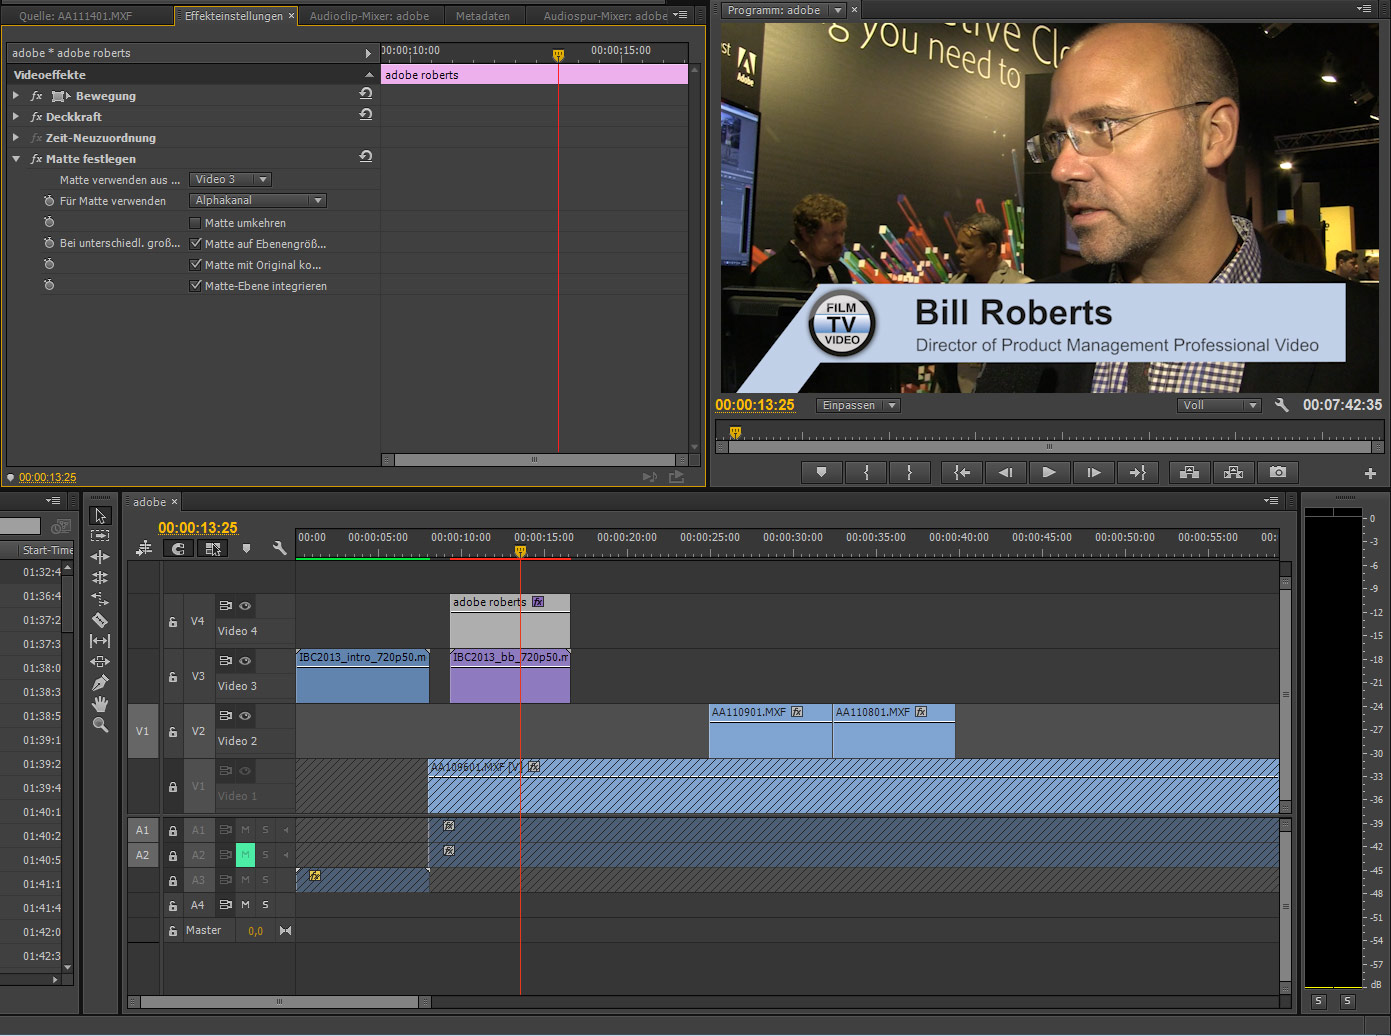
Task: Open timeline display settings wrench
Action: [x=280, y=548]
